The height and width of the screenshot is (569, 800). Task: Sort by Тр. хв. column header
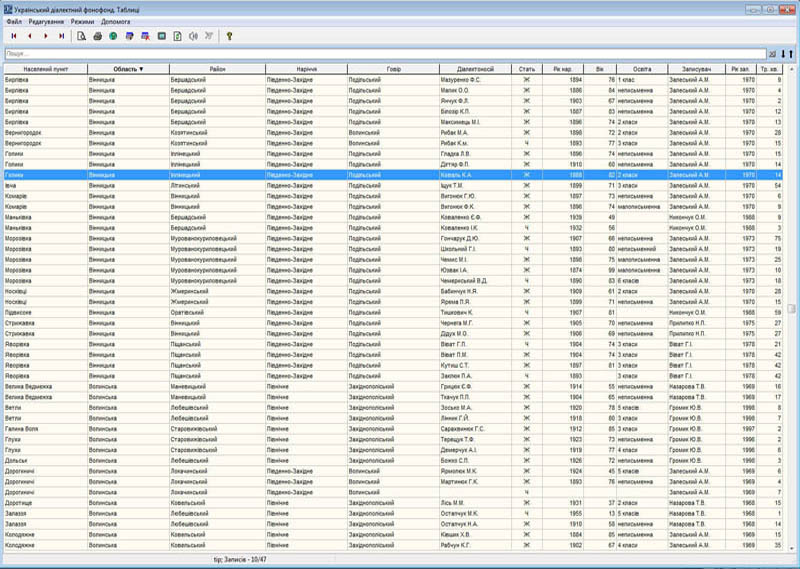pos(769,69)
